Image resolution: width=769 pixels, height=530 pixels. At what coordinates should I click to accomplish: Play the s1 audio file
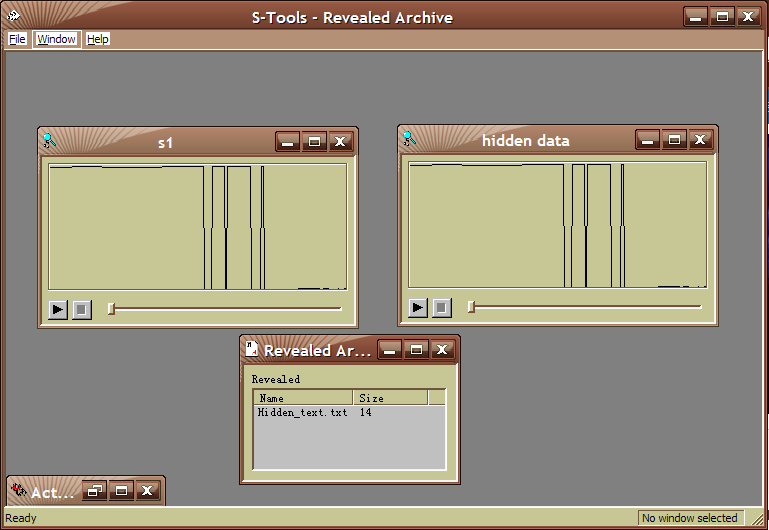coord(58,309)
